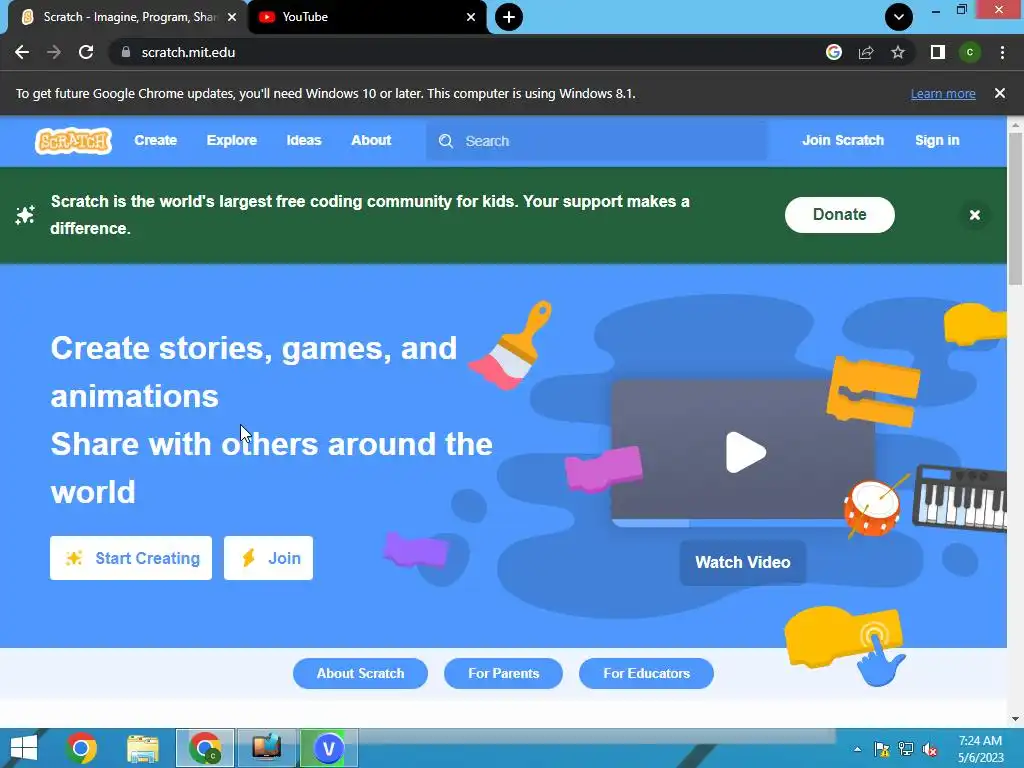
Task: Open the Explore menu item
Action: click(232, 140)
